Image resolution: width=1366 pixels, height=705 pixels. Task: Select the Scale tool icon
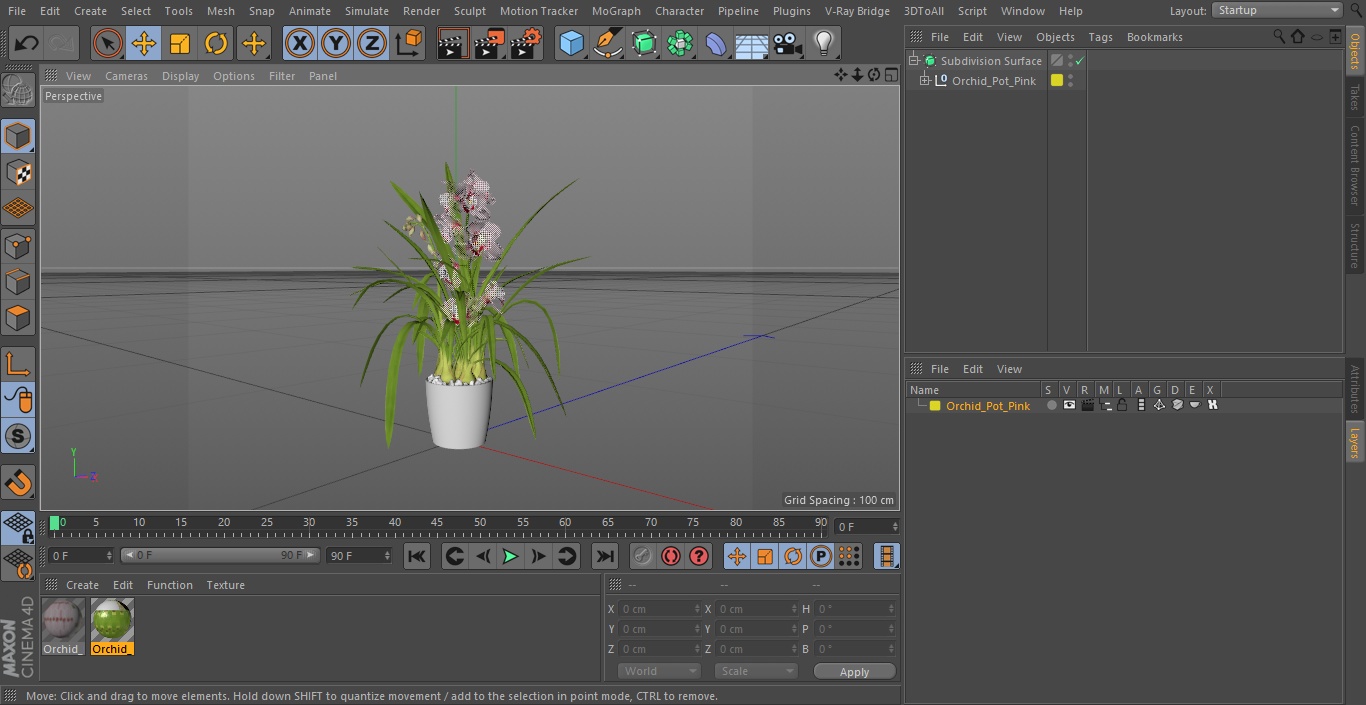pyautogui.click(x=180, y=43)
